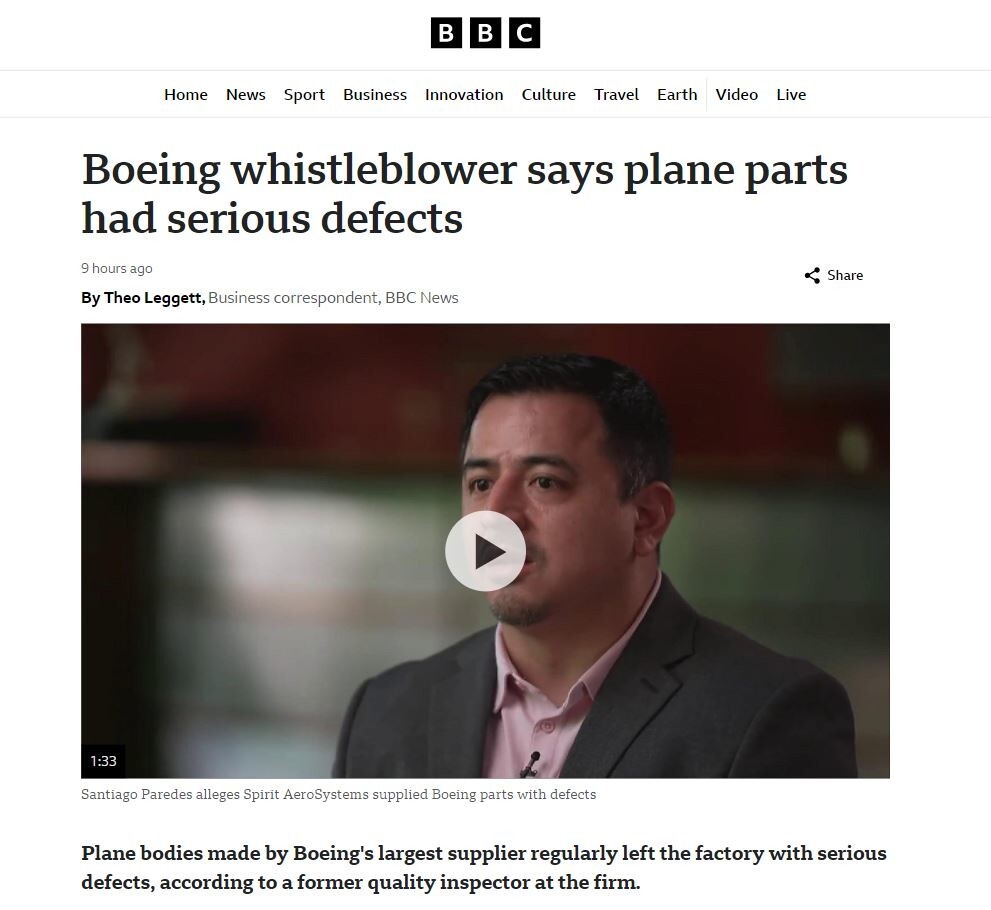
Task: Navigate to Culture
Action: (549, 95)
